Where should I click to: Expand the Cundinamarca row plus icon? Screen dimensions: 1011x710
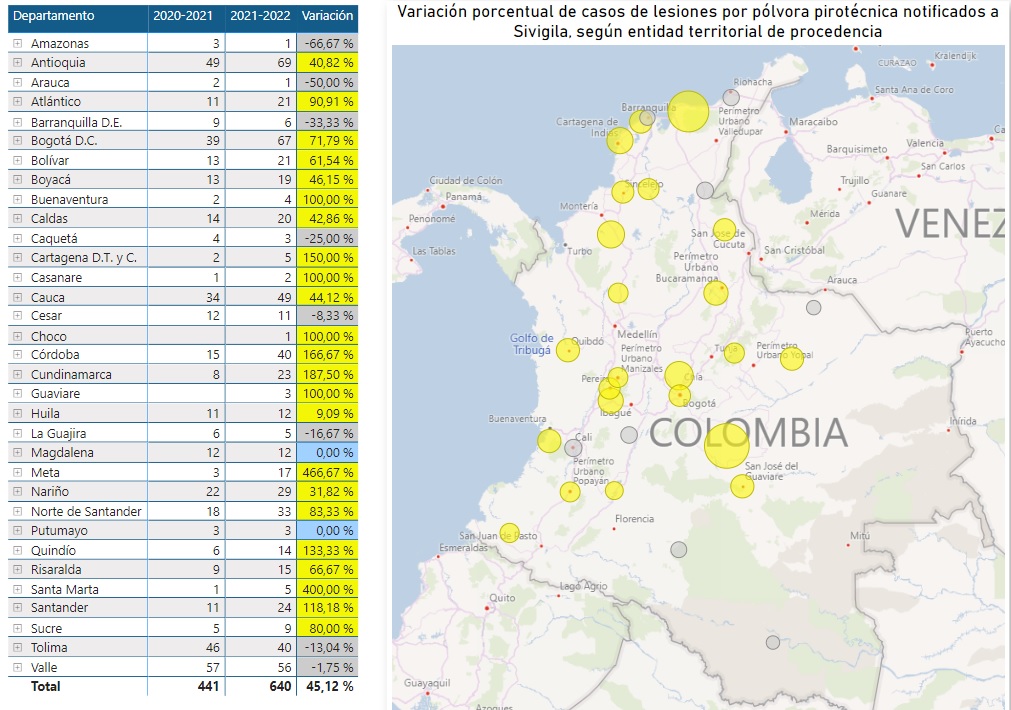17,375
